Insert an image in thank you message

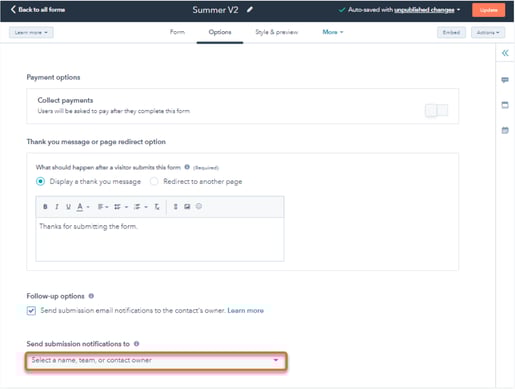coord(187,207)
